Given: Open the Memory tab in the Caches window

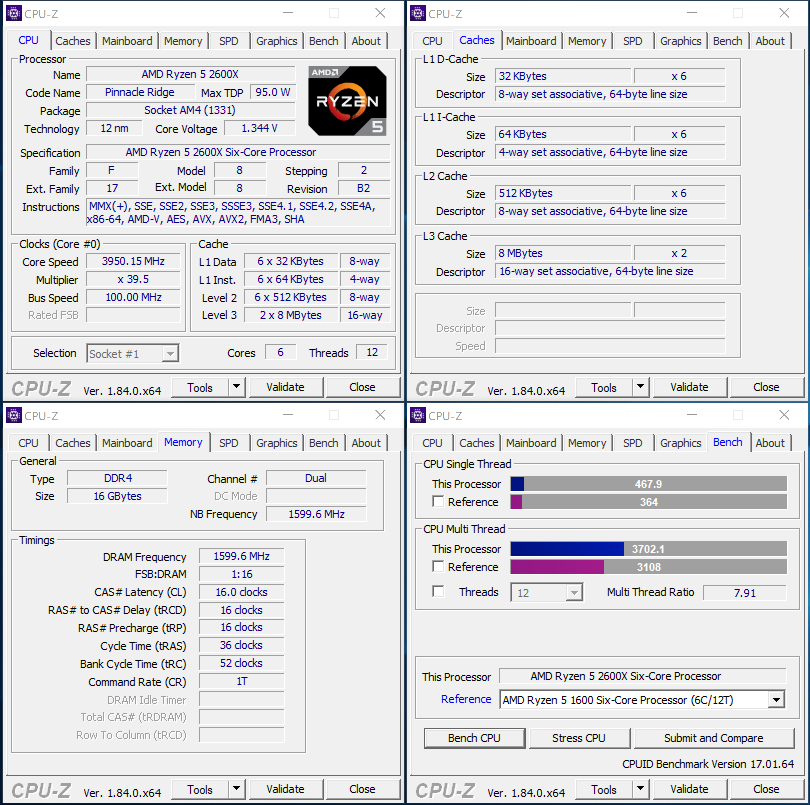Looking at the screenshot, I should point(587,41).
